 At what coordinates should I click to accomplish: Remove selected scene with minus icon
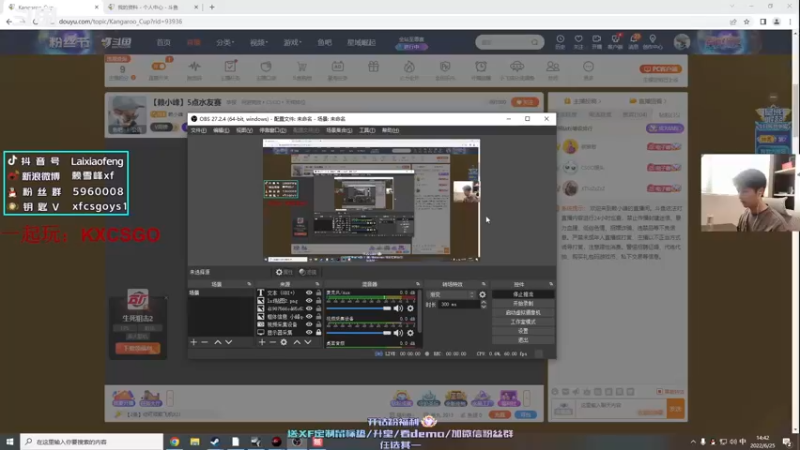(x=205, y=342)
